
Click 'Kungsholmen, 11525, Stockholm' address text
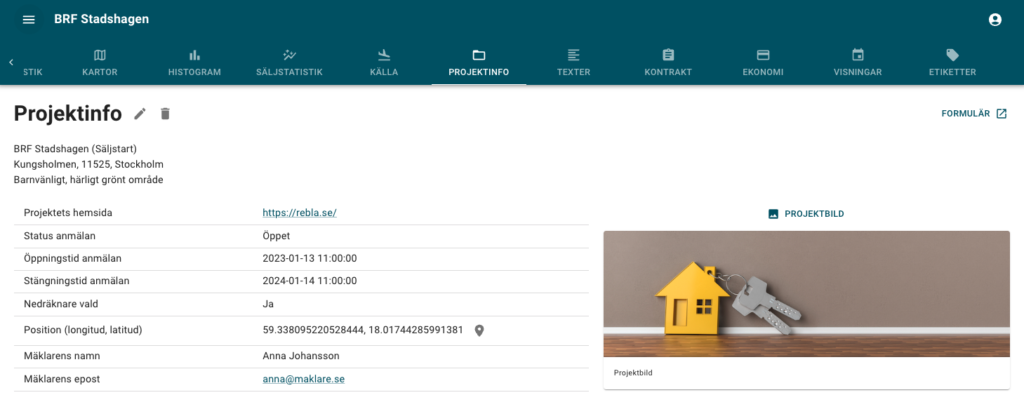[89, 165]
